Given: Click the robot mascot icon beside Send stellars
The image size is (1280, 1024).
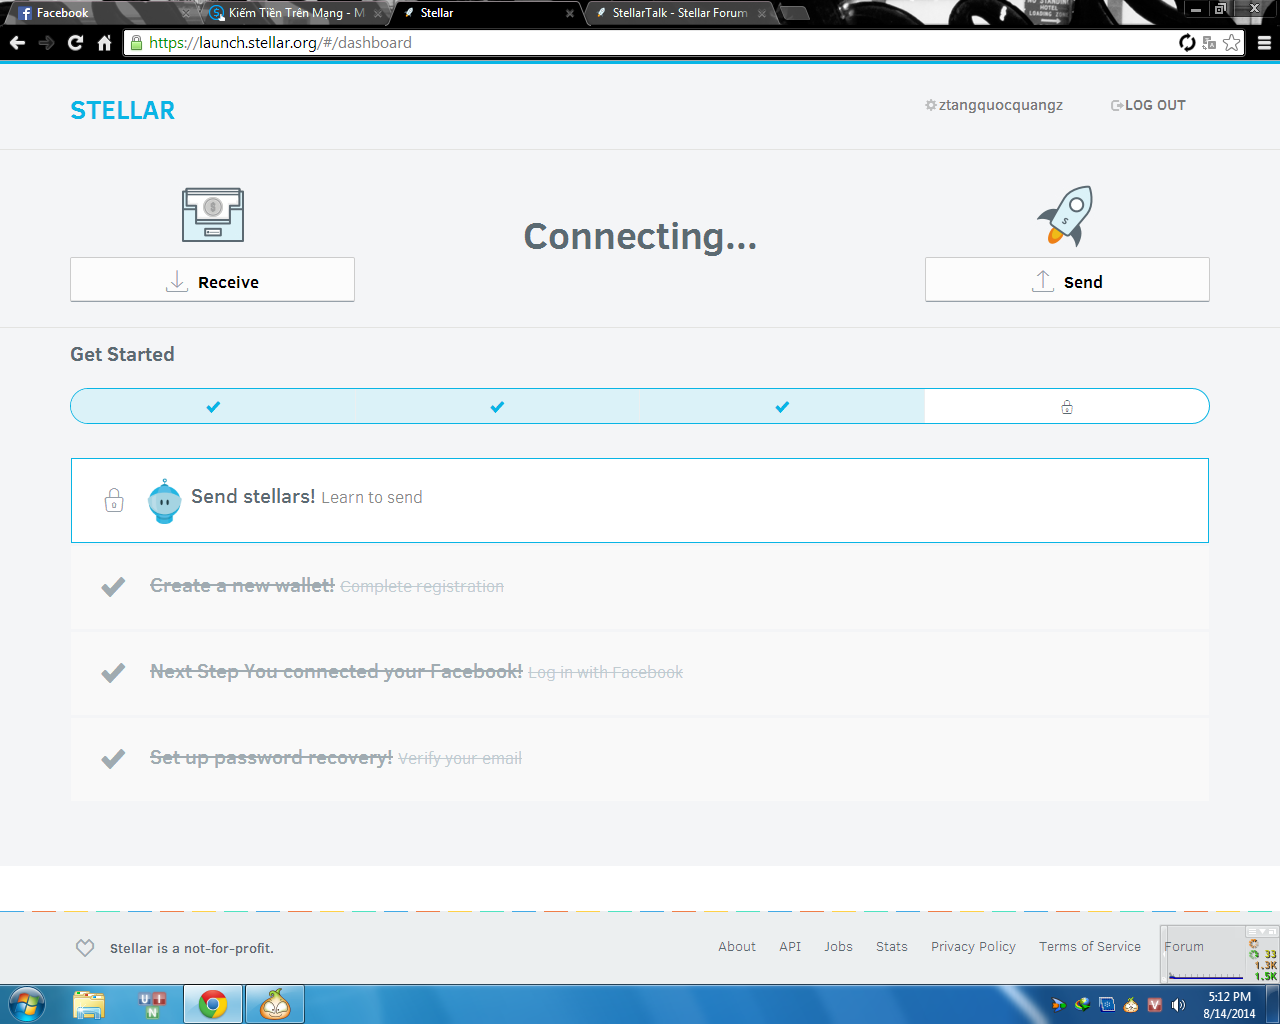Looking at the screenshot, I should pos(164,501).
